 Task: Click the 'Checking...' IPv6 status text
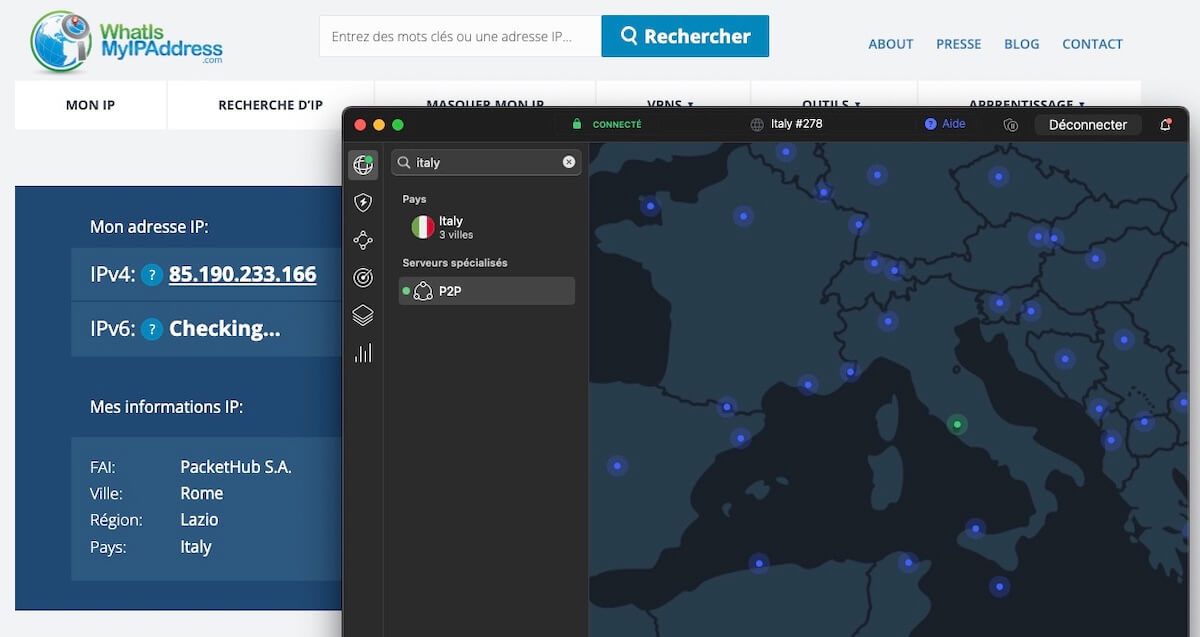click(225, 329)
